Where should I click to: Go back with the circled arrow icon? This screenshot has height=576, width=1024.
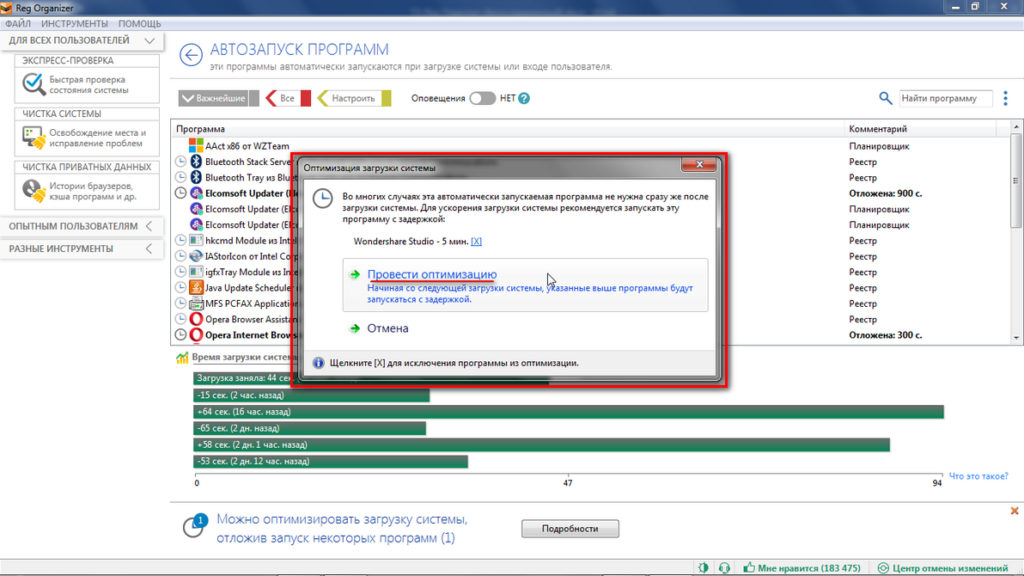point(191,55)
